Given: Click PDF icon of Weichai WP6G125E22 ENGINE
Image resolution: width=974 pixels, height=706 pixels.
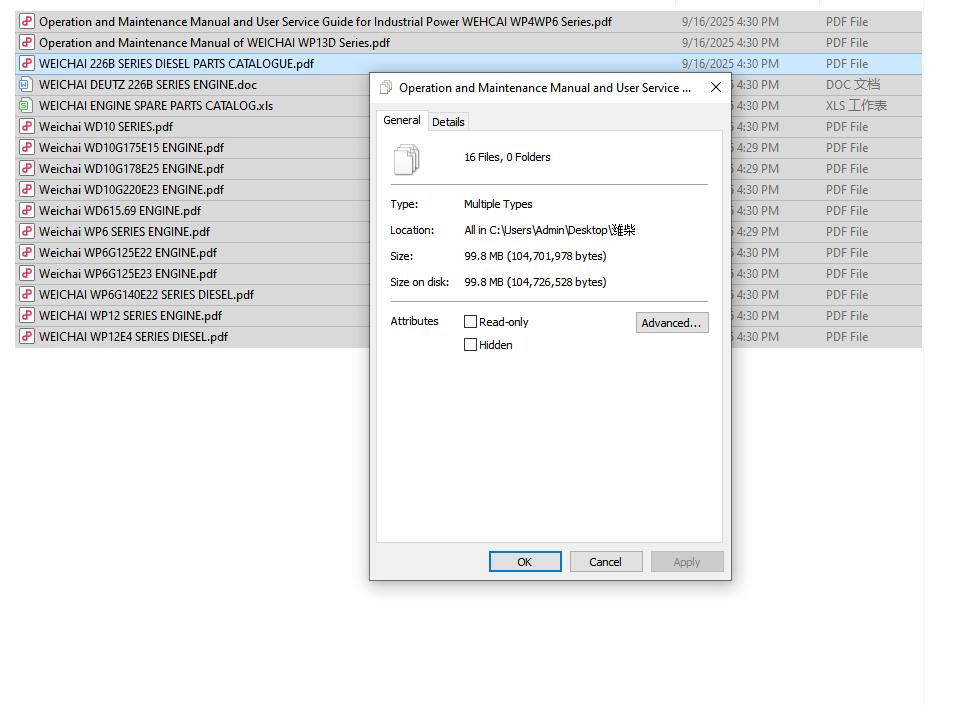Looking at the screenshot, I should point(26,253).
